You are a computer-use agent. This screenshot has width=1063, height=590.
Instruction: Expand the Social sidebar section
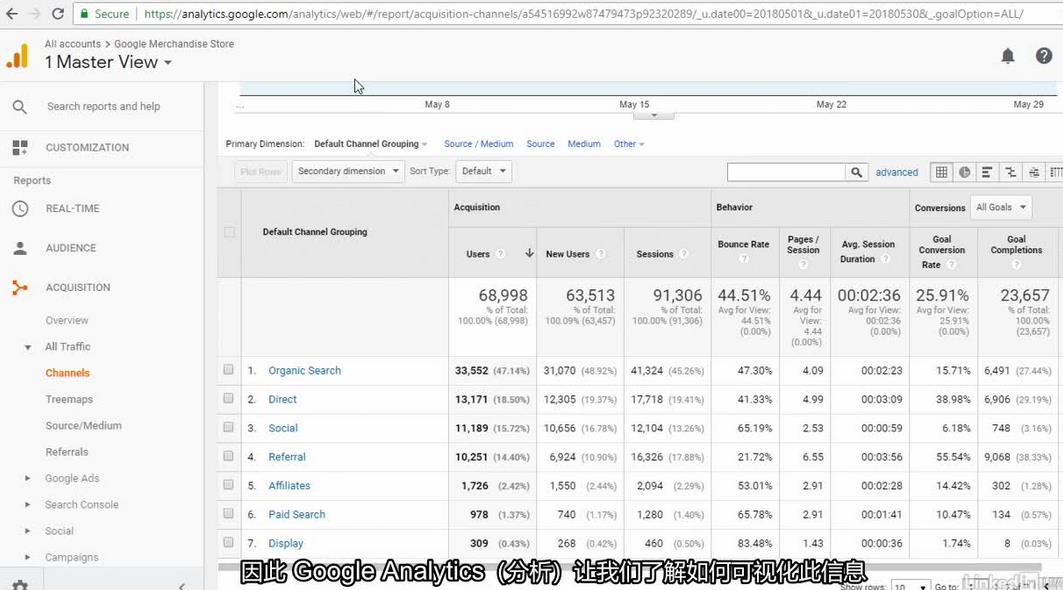click(28, 531)
